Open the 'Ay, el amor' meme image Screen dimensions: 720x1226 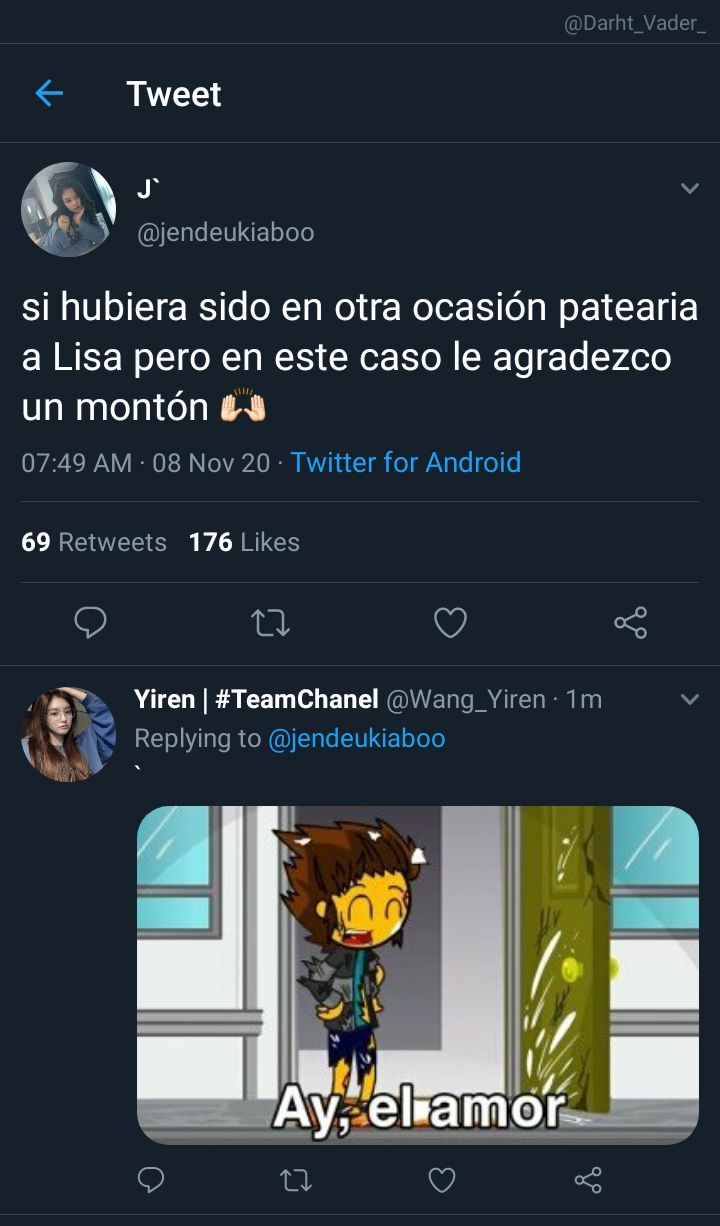417,975
